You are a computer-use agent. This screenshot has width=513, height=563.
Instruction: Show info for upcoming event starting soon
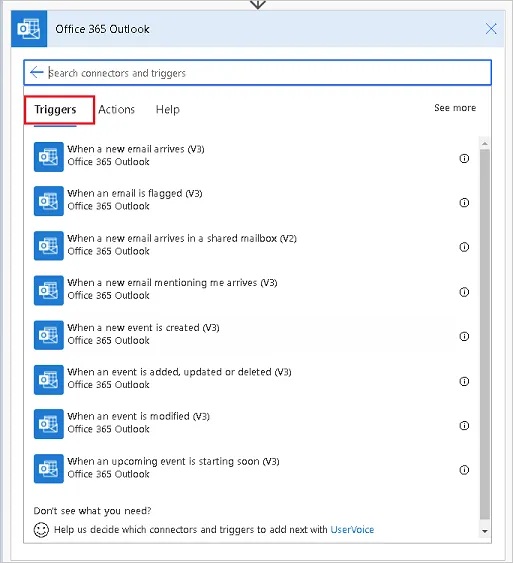pos(464,470)
